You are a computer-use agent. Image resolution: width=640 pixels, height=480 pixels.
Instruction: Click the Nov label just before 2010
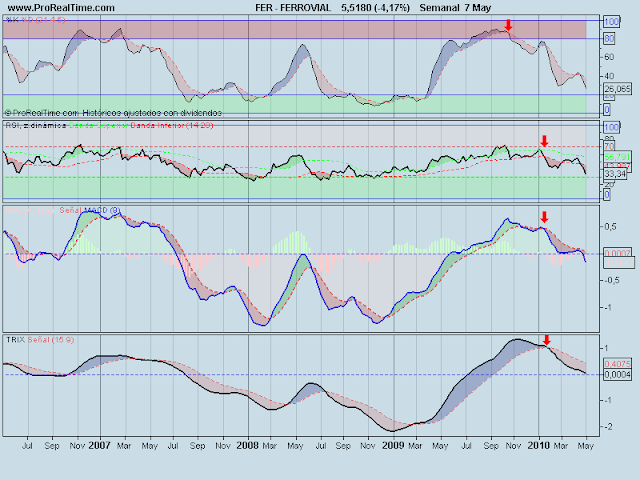(x=513, y=446)
